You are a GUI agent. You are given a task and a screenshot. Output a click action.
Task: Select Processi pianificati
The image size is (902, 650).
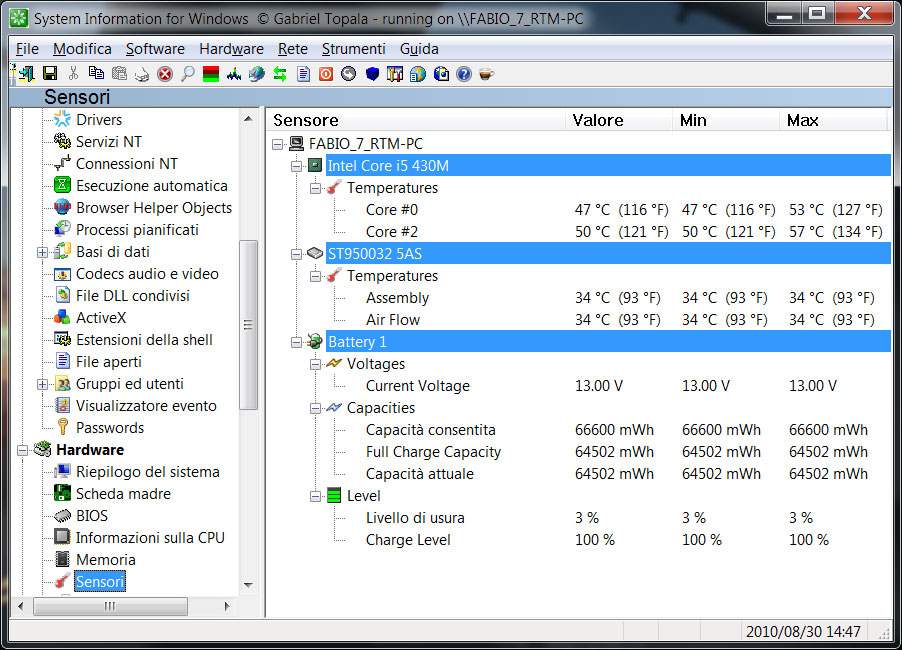point(137,230)
